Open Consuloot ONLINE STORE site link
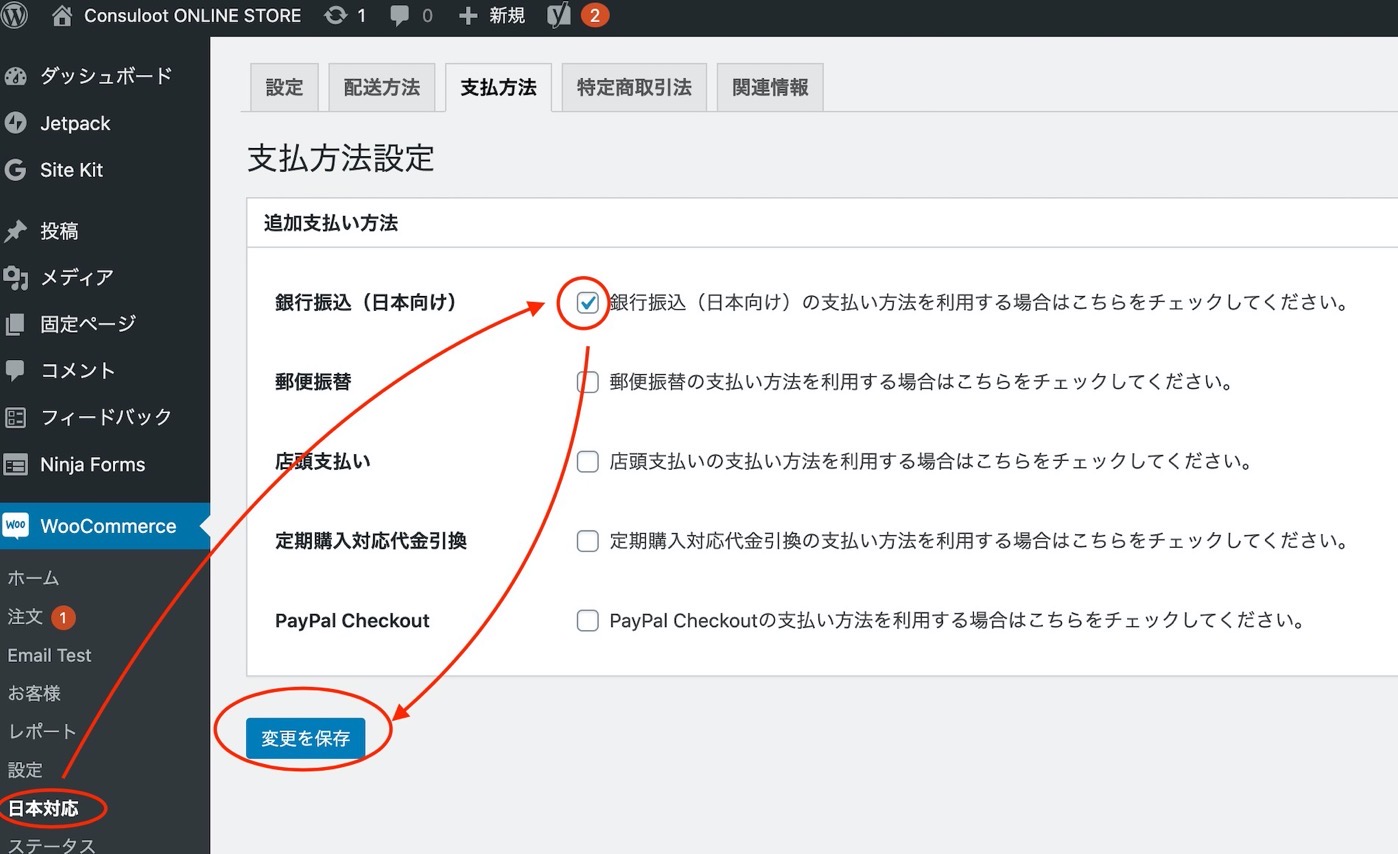This screenshot has width=1398, height=854. [192, 16]
